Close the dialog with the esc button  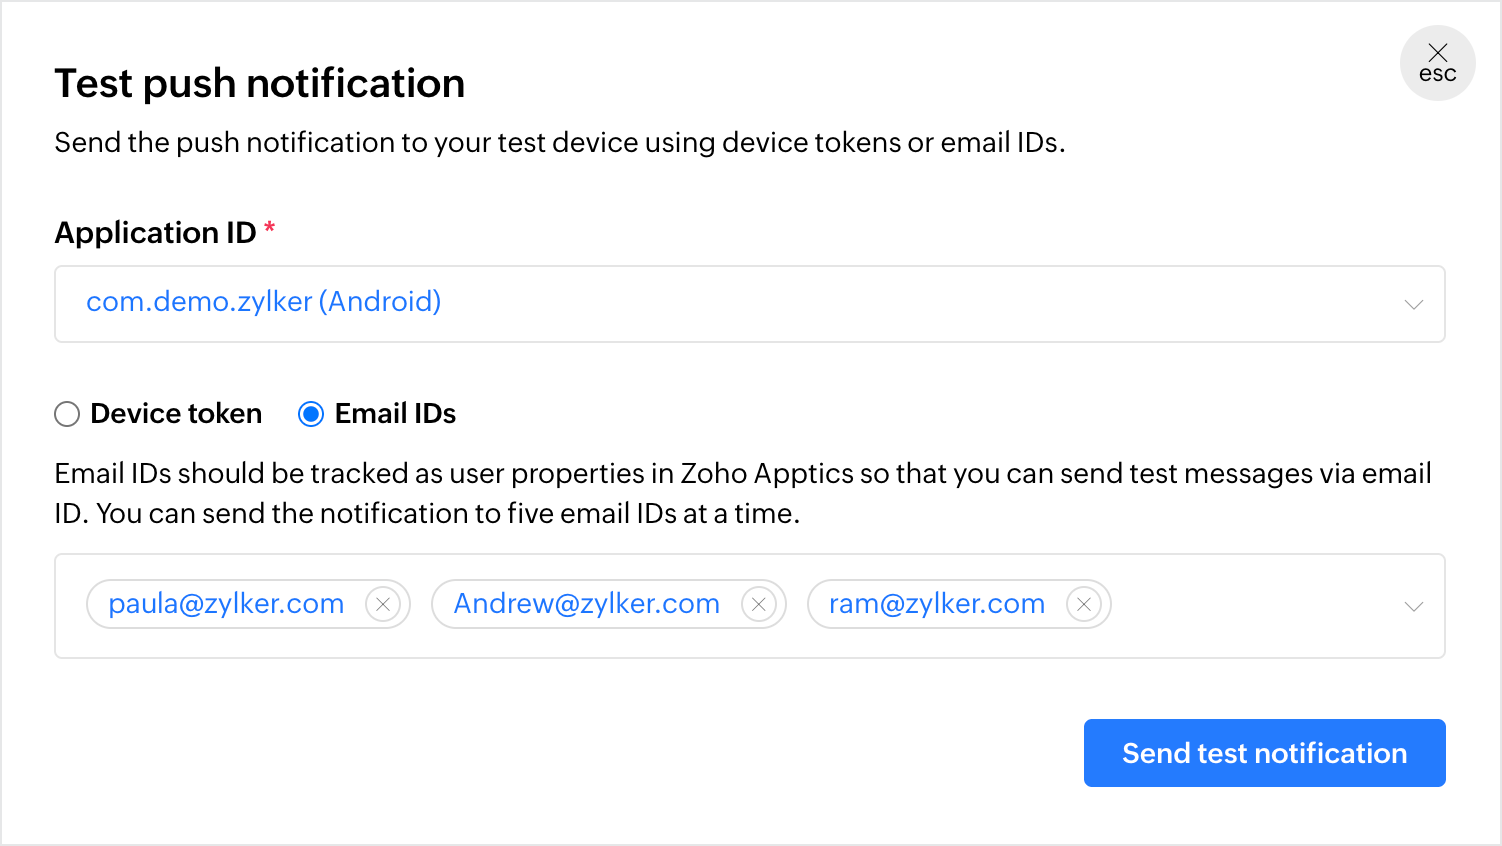point(1437,63)
